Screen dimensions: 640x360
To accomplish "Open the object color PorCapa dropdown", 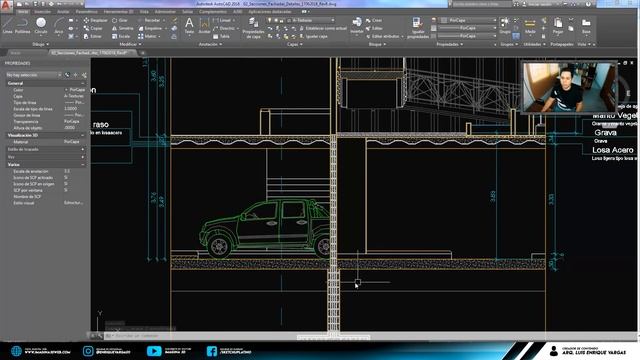I will [468, 20].
